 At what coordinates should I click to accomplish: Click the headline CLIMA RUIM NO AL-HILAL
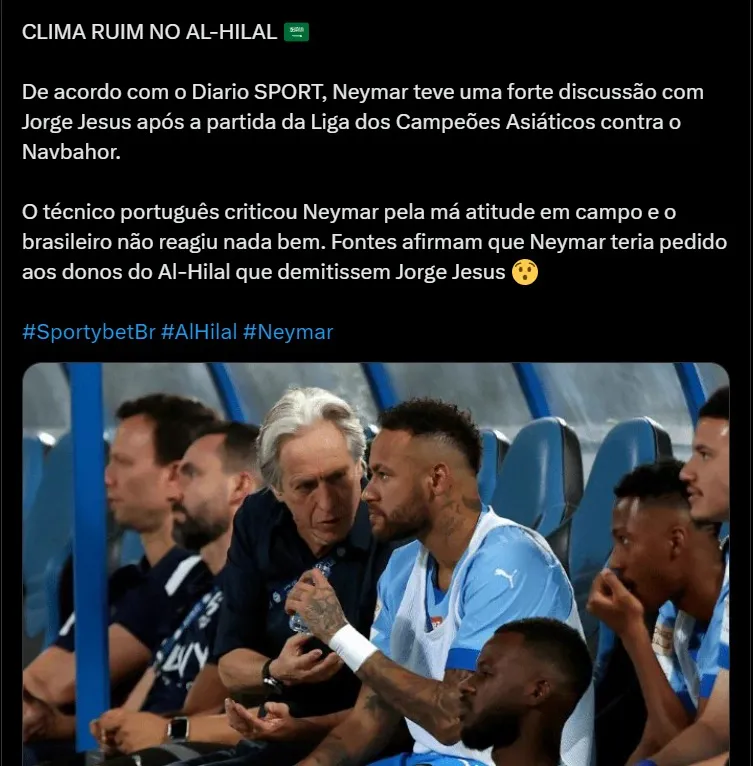tap(150, 32)
